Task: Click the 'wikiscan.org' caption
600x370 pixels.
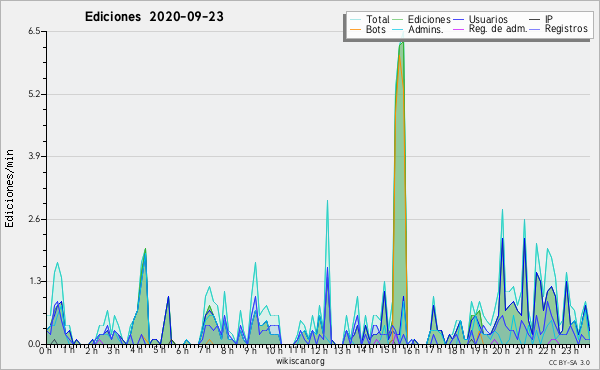Action: point(300,361)
